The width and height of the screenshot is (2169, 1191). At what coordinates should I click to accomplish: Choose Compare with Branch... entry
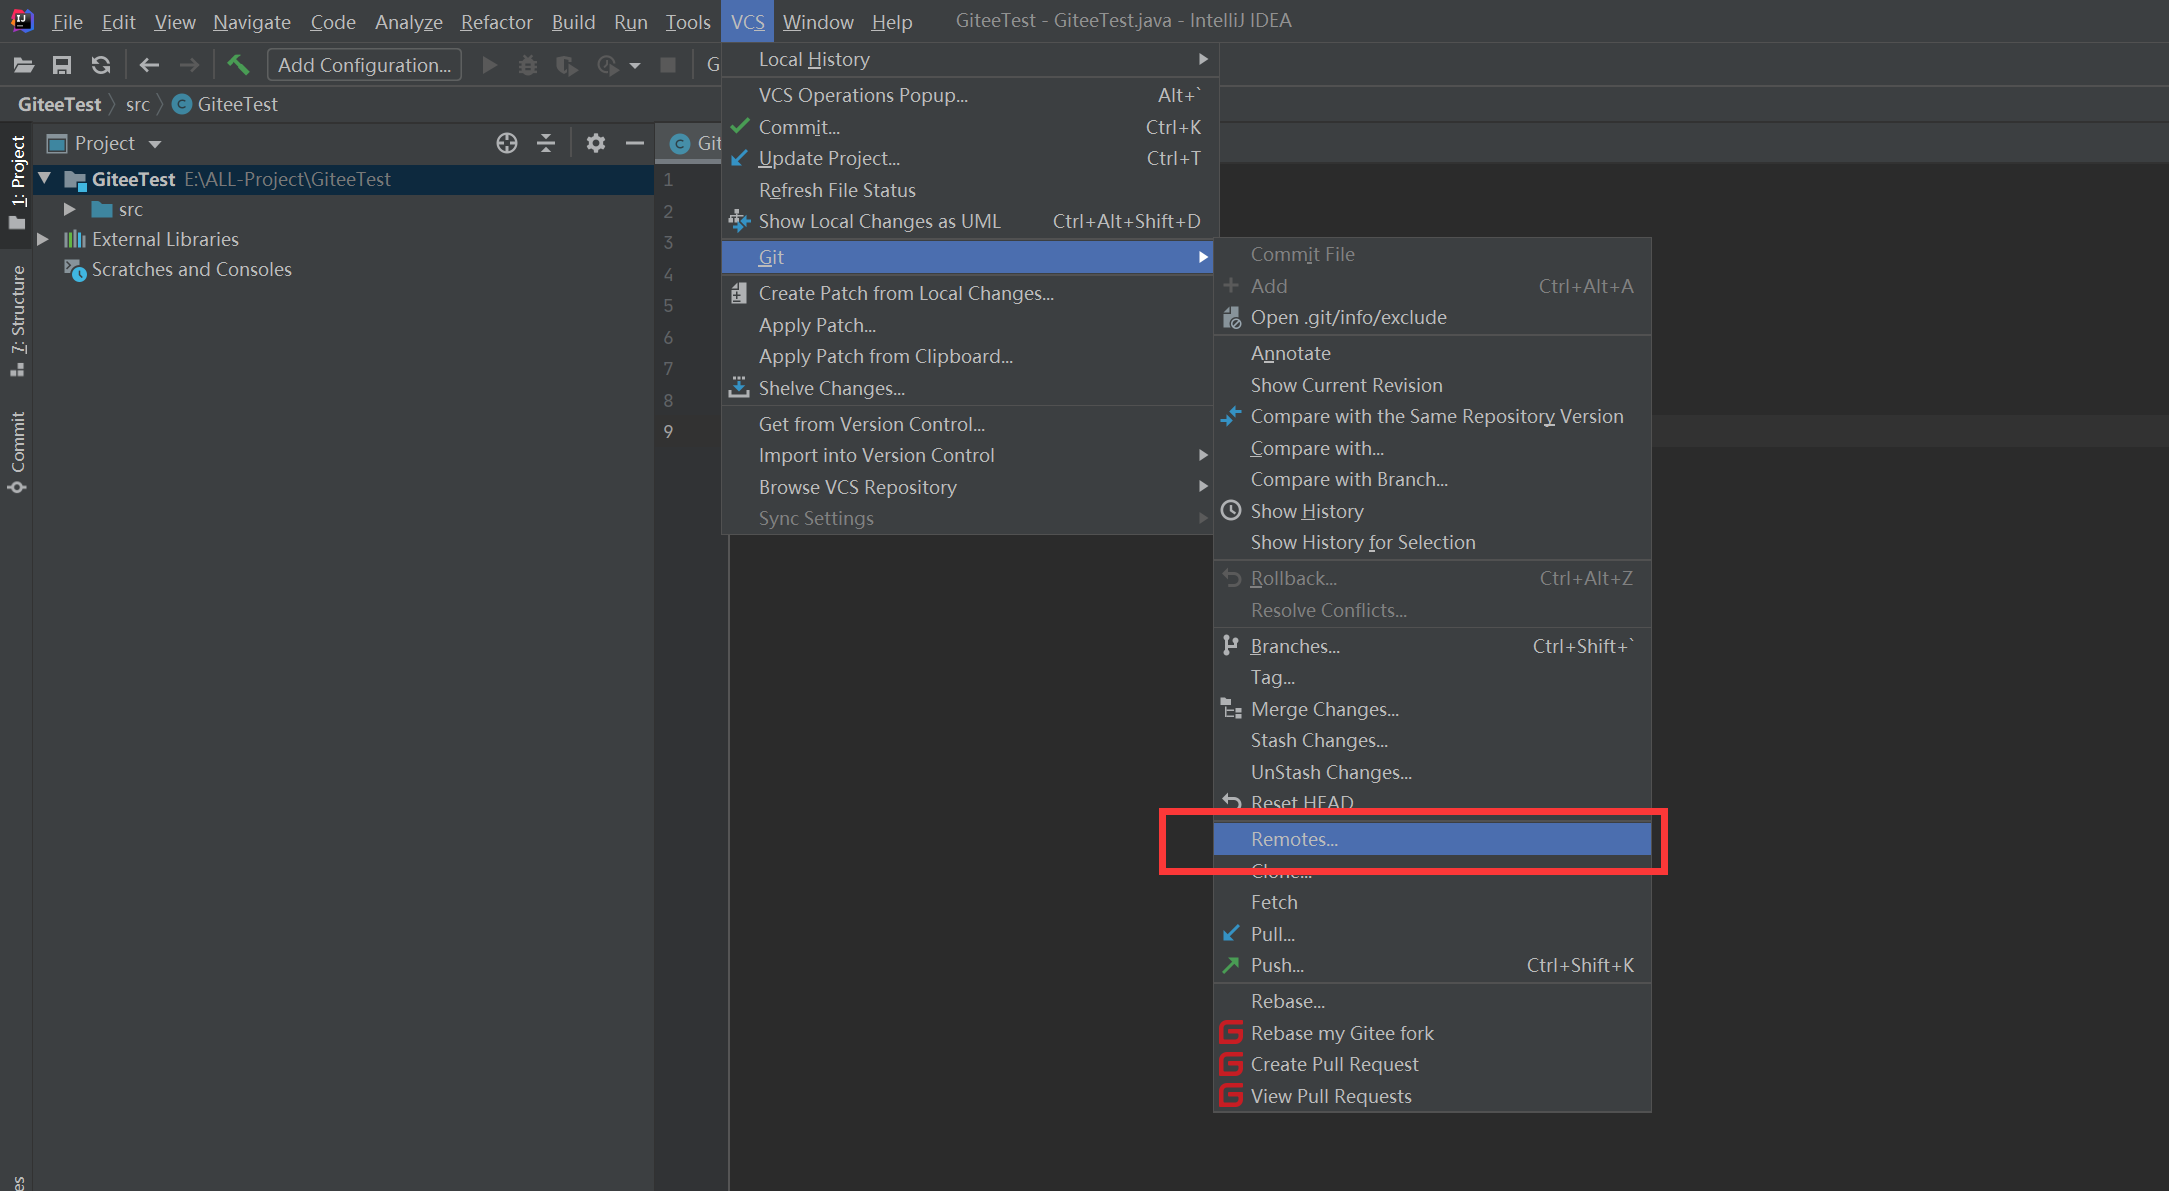click(x=1432, y=479)
